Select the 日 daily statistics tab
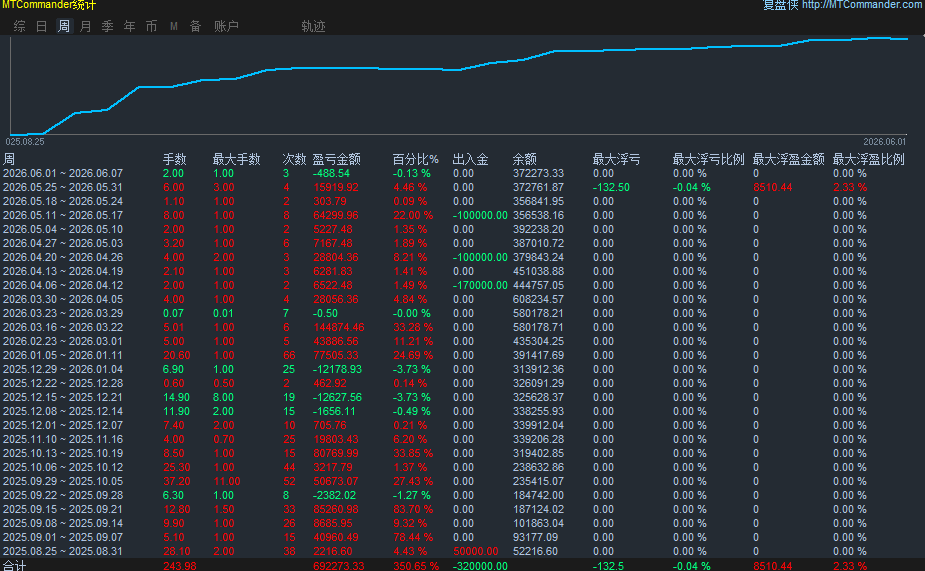 coord(41,26)
